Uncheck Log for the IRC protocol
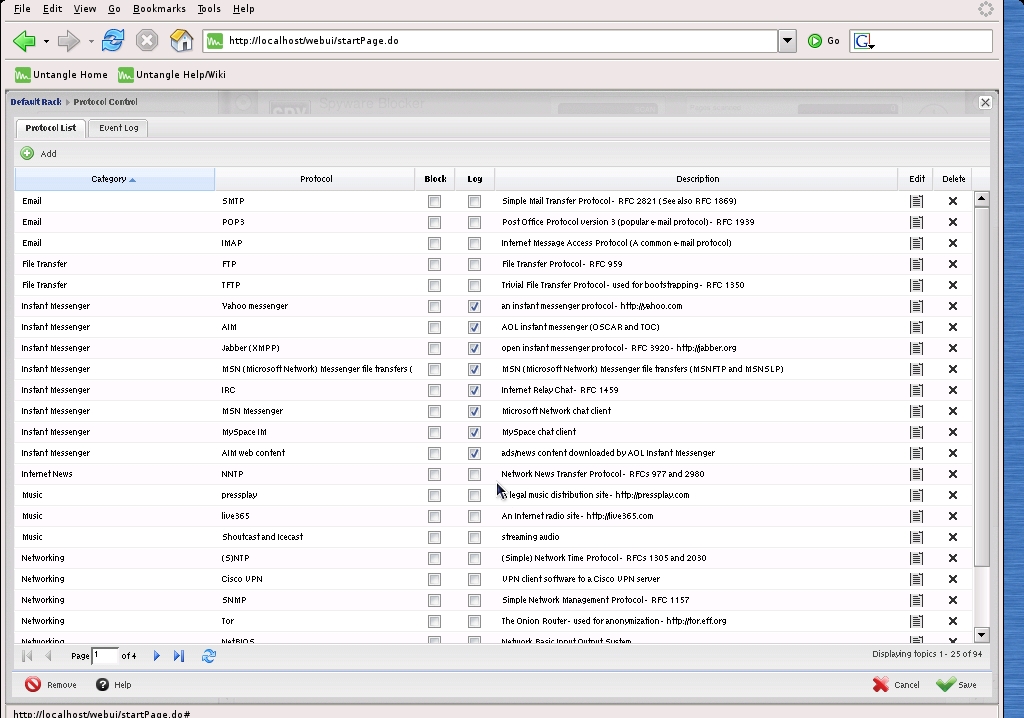 pyautogui.click(x=475, y=390)
